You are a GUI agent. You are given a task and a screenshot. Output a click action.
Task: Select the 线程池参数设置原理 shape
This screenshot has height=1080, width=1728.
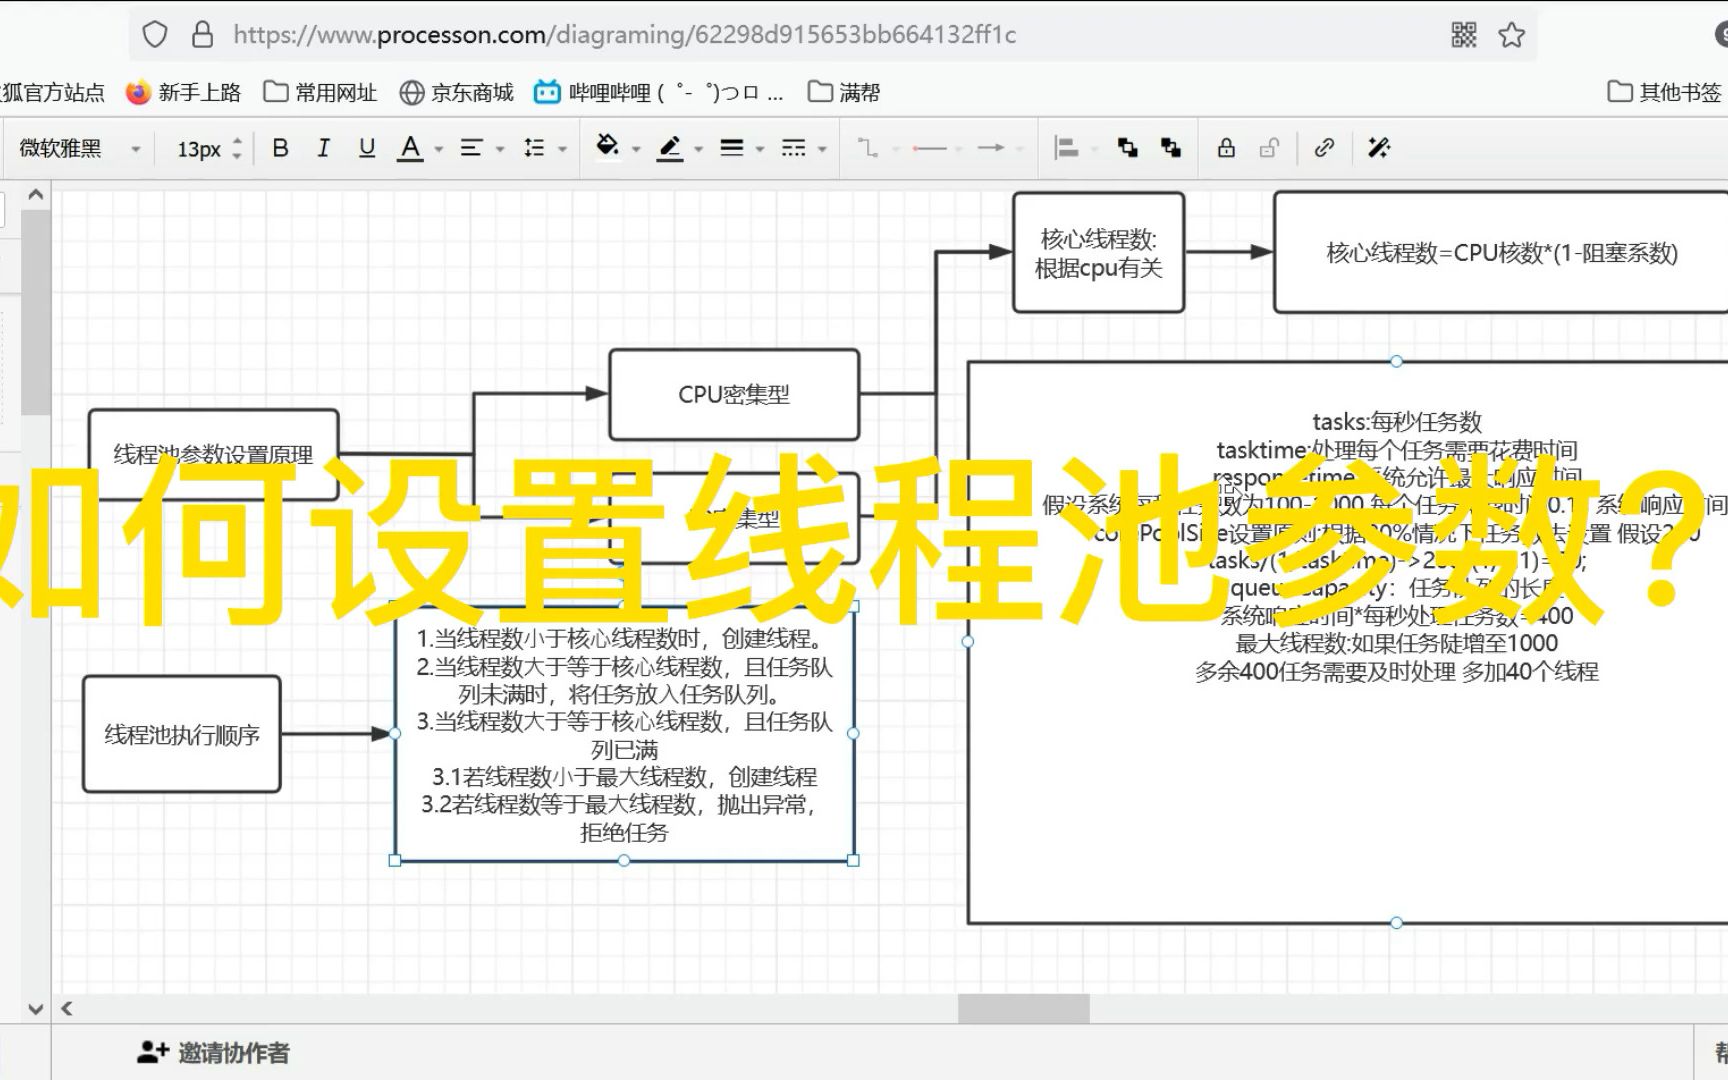coord(213,454)
